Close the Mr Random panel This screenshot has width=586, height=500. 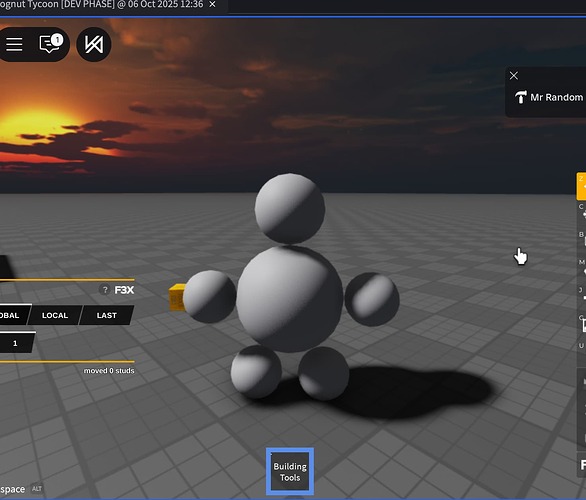tap(514, 76)
